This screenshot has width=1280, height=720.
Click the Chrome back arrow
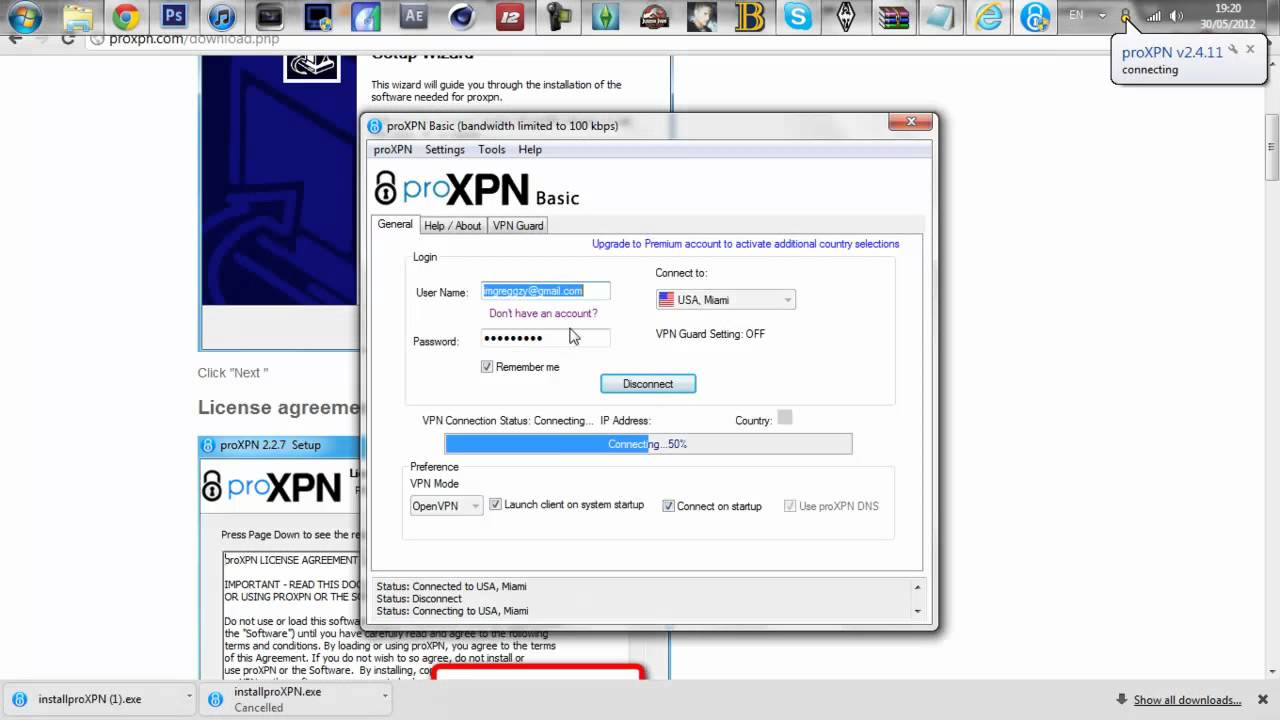[x=14, y=39]
